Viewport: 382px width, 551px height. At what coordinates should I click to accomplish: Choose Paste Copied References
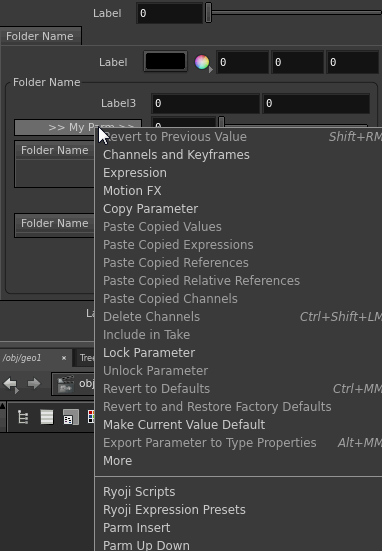(239, 262)
